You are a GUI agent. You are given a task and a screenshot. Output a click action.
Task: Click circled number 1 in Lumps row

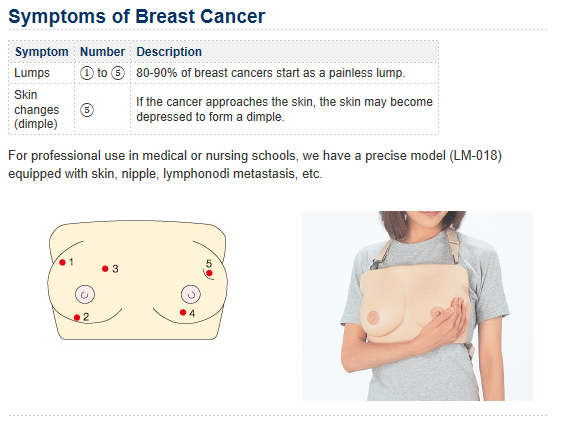coord(86,73)
